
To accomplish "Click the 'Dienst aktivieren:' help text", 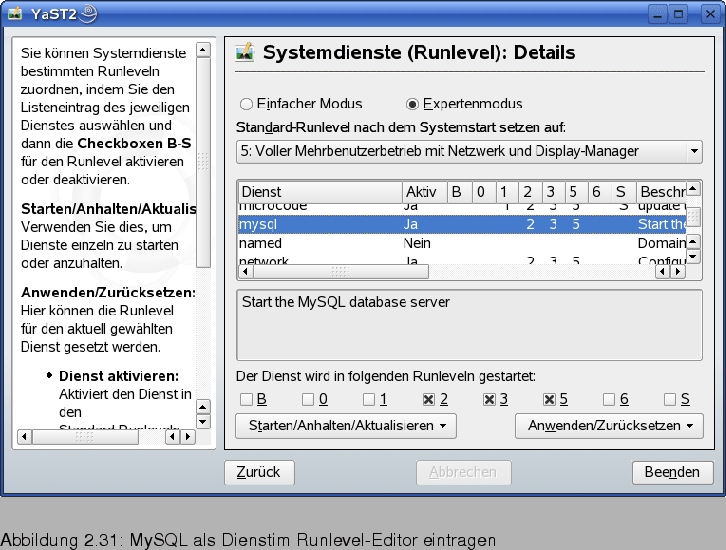I will click(119, 376).
